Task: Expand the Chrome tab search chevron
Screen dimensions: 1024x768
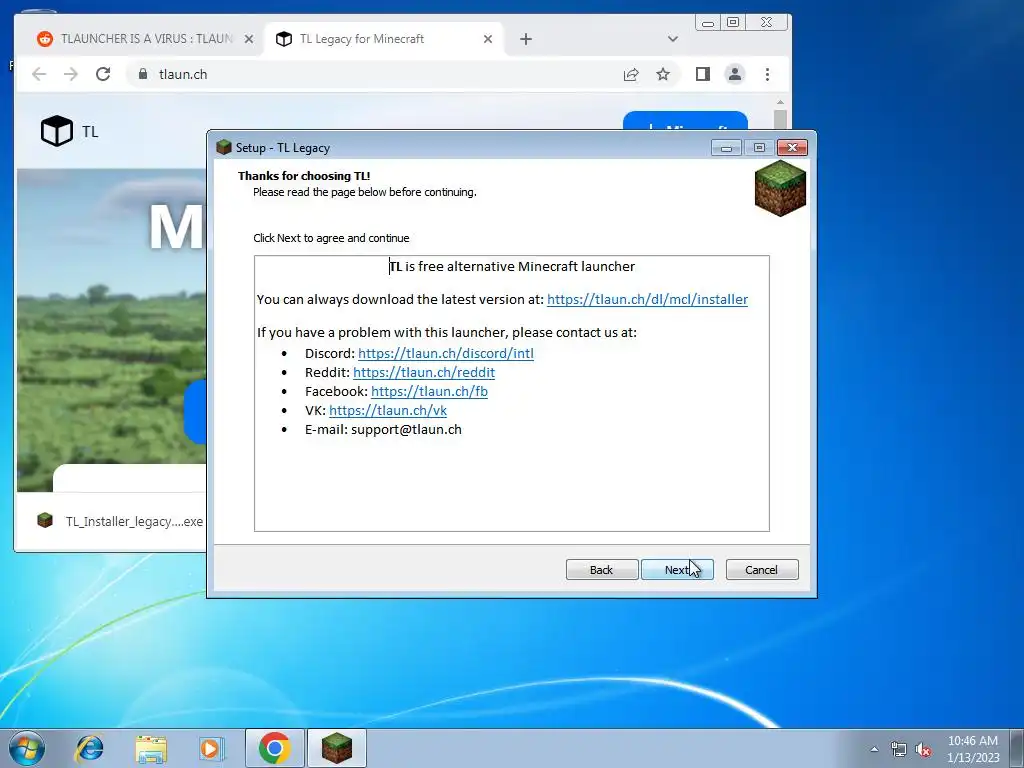Action: [673, 39]
